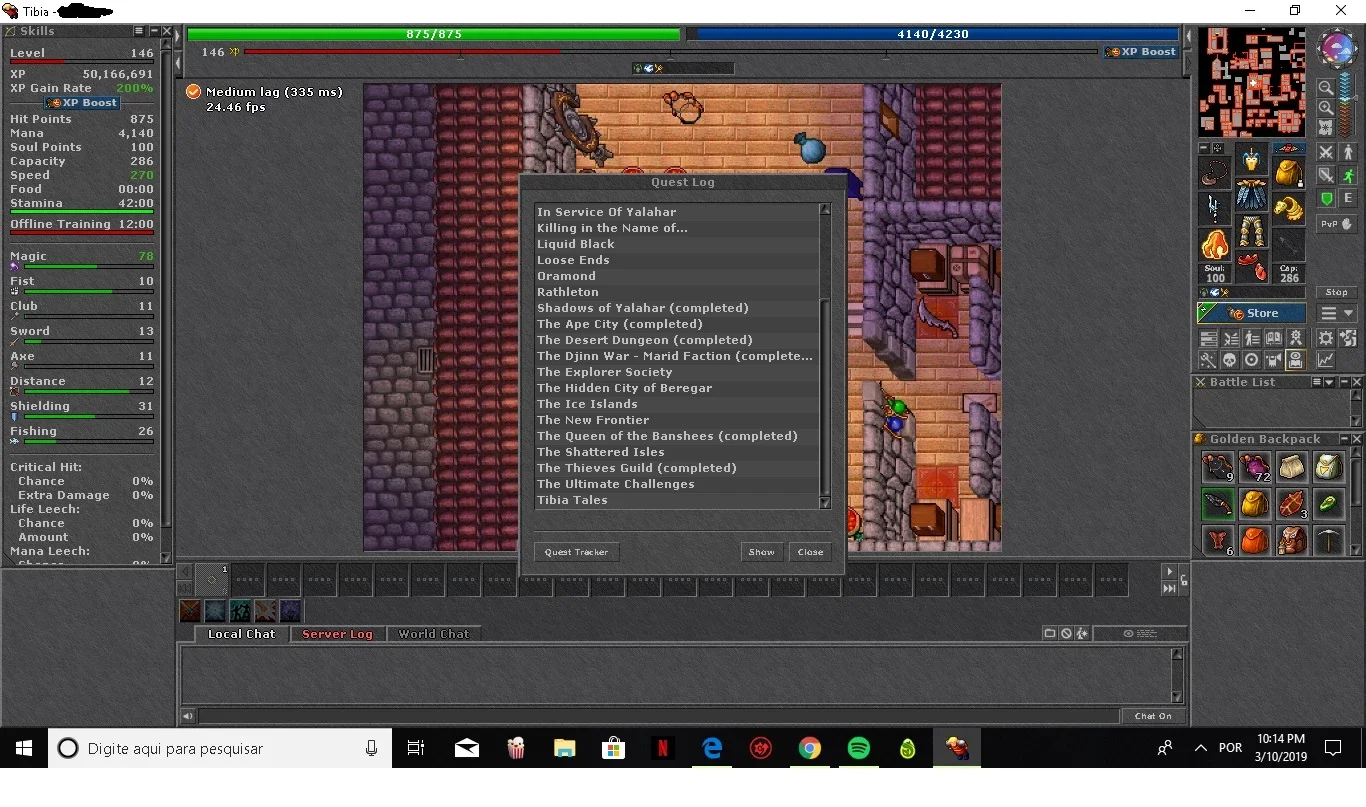Zoom in the minimap with magnifier plus

pyautogui.click(x=1326, y=107)
